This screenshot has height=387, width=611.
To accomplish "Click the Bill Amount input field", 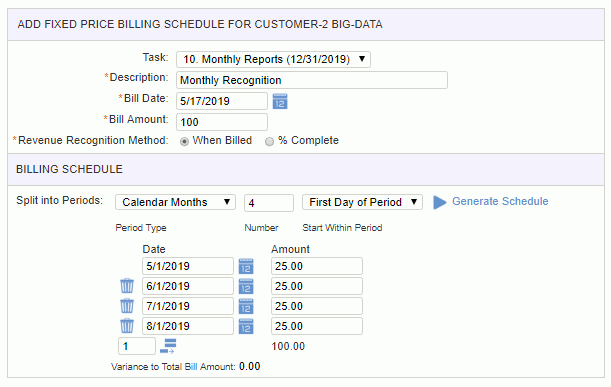I will coord(222,122).
